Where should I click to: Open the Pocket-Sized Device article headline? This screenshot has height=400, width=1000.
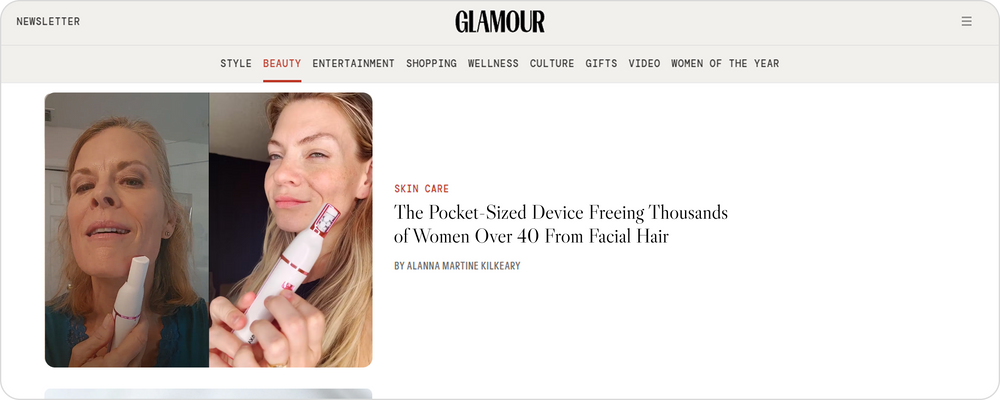point(561,225)
